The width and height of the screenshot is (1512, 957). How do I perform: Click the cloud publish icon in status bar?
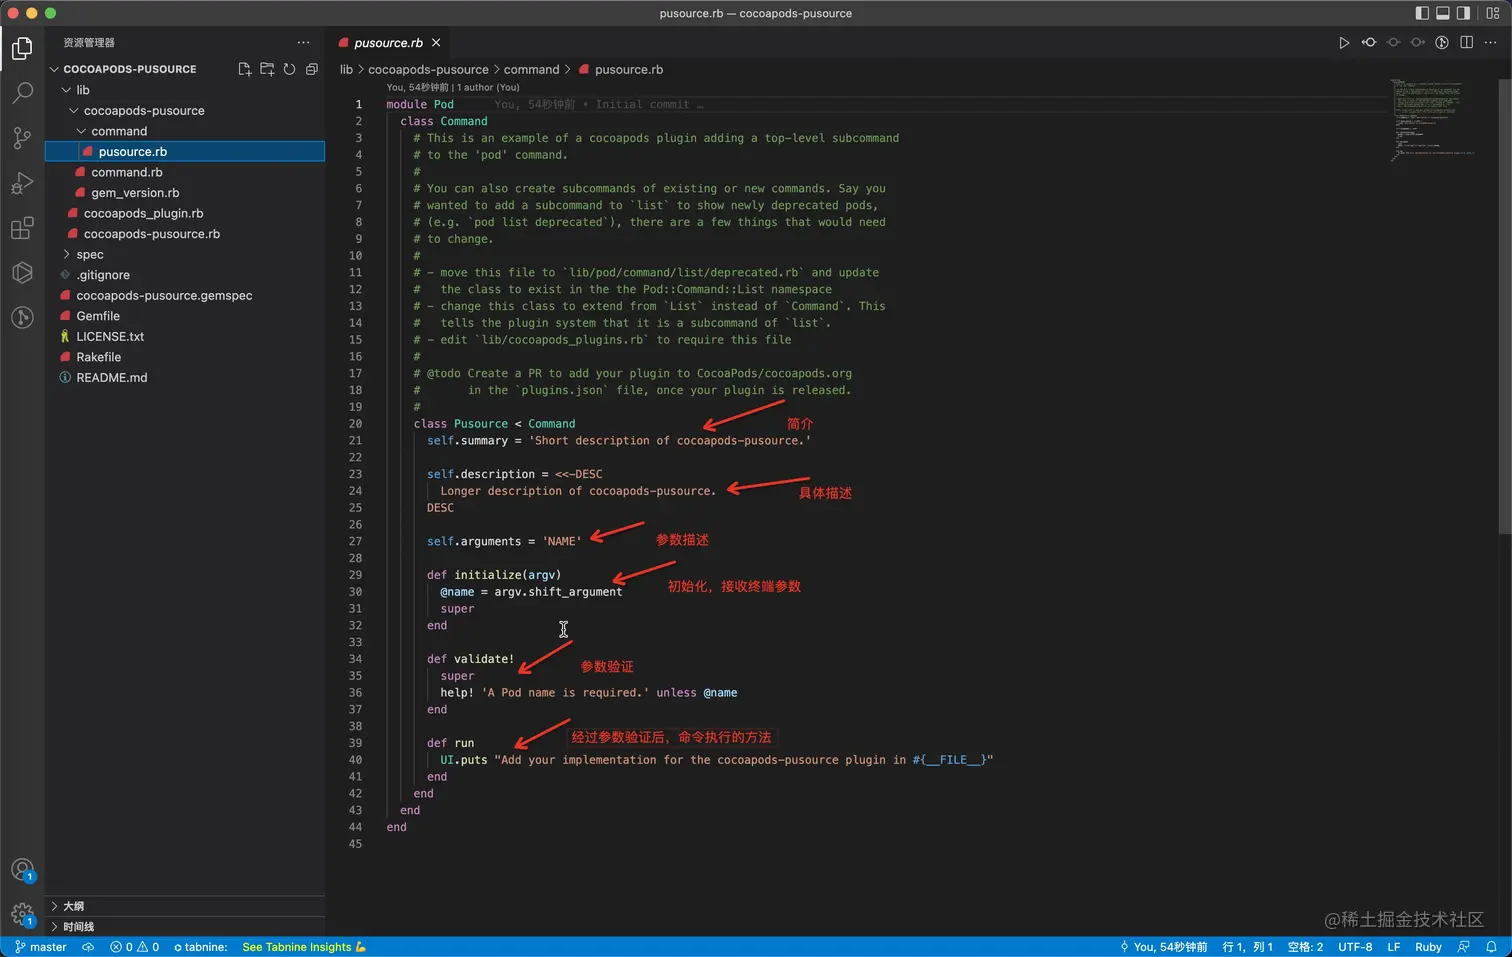(88, 947)
